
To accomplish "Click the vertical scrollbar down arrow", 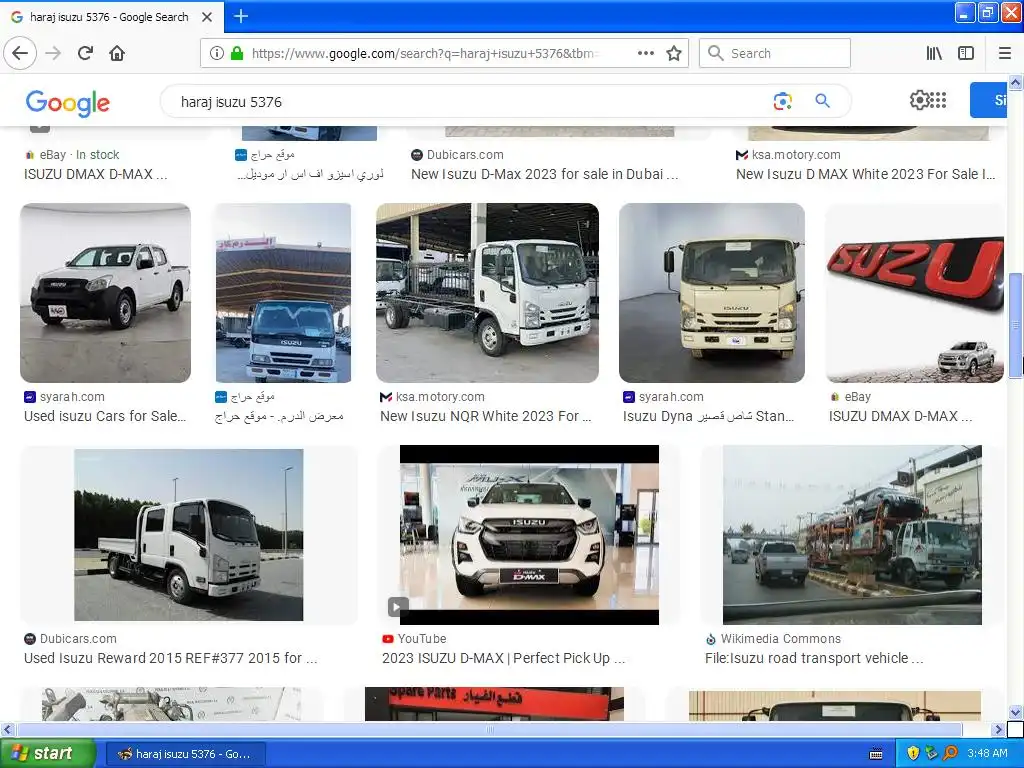I will [x=1015, y=712].
